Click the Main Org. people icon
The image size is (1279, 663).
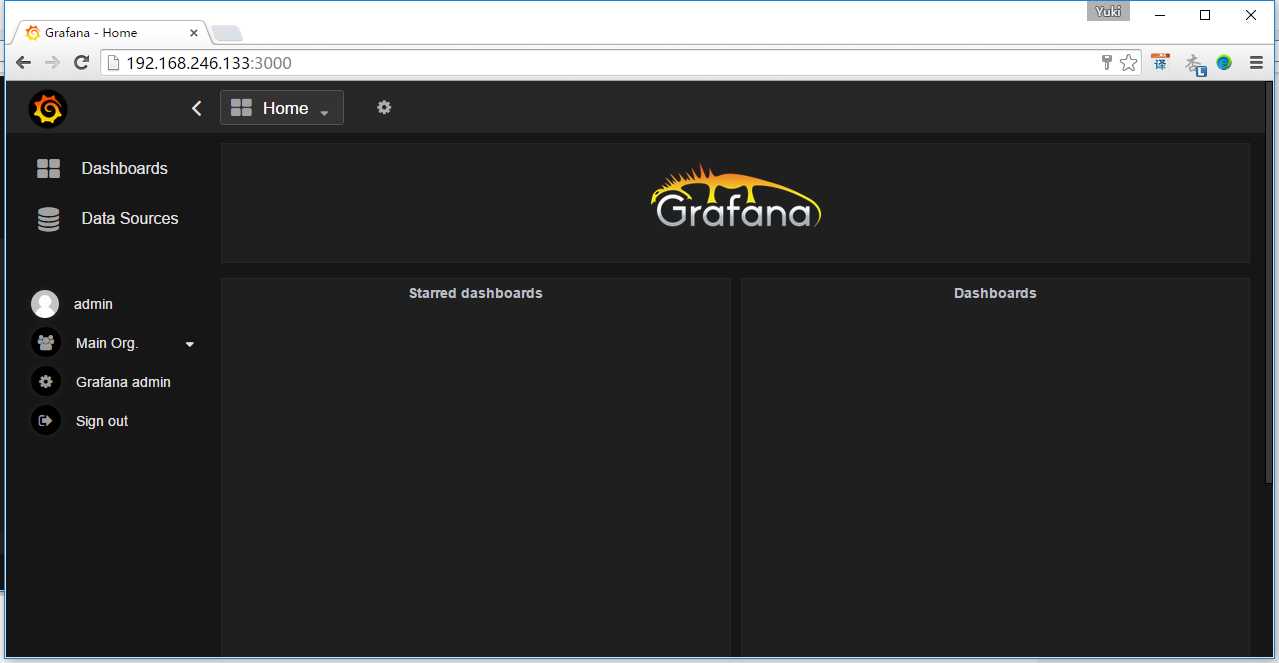point(45,343)
